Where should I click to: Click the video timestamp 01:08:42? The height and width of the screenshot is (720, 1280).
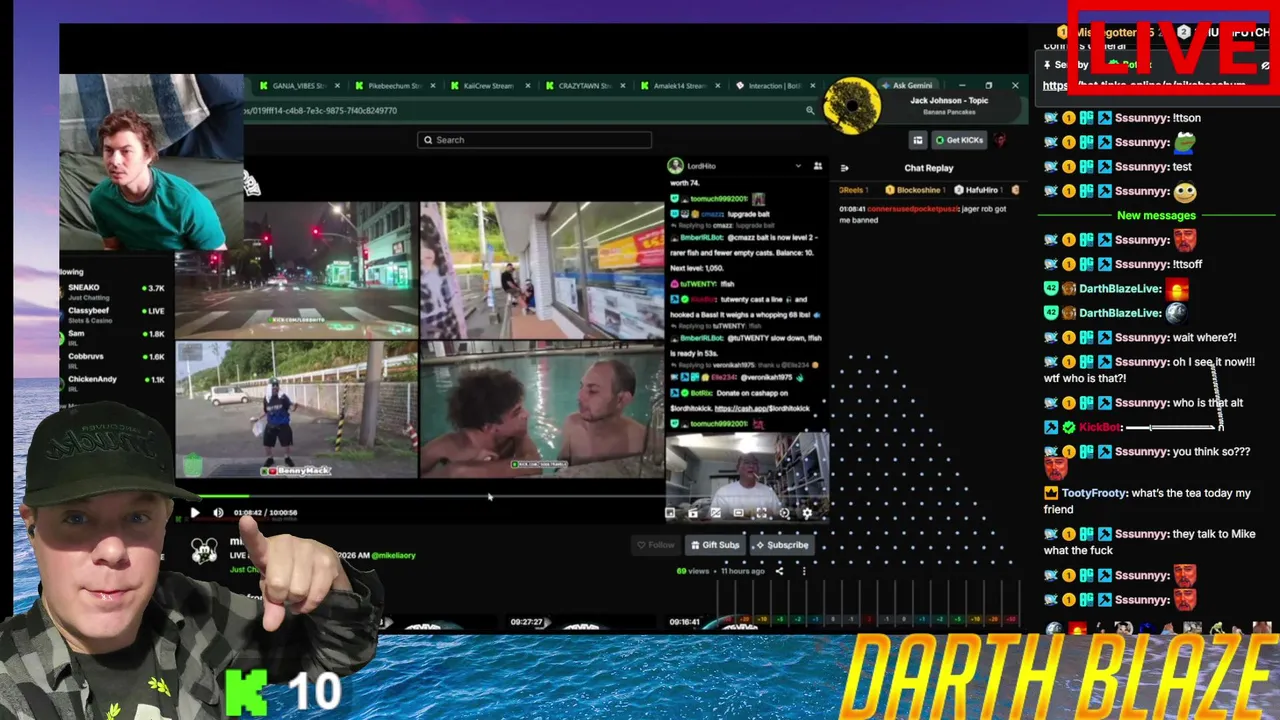tap(247, 513)
